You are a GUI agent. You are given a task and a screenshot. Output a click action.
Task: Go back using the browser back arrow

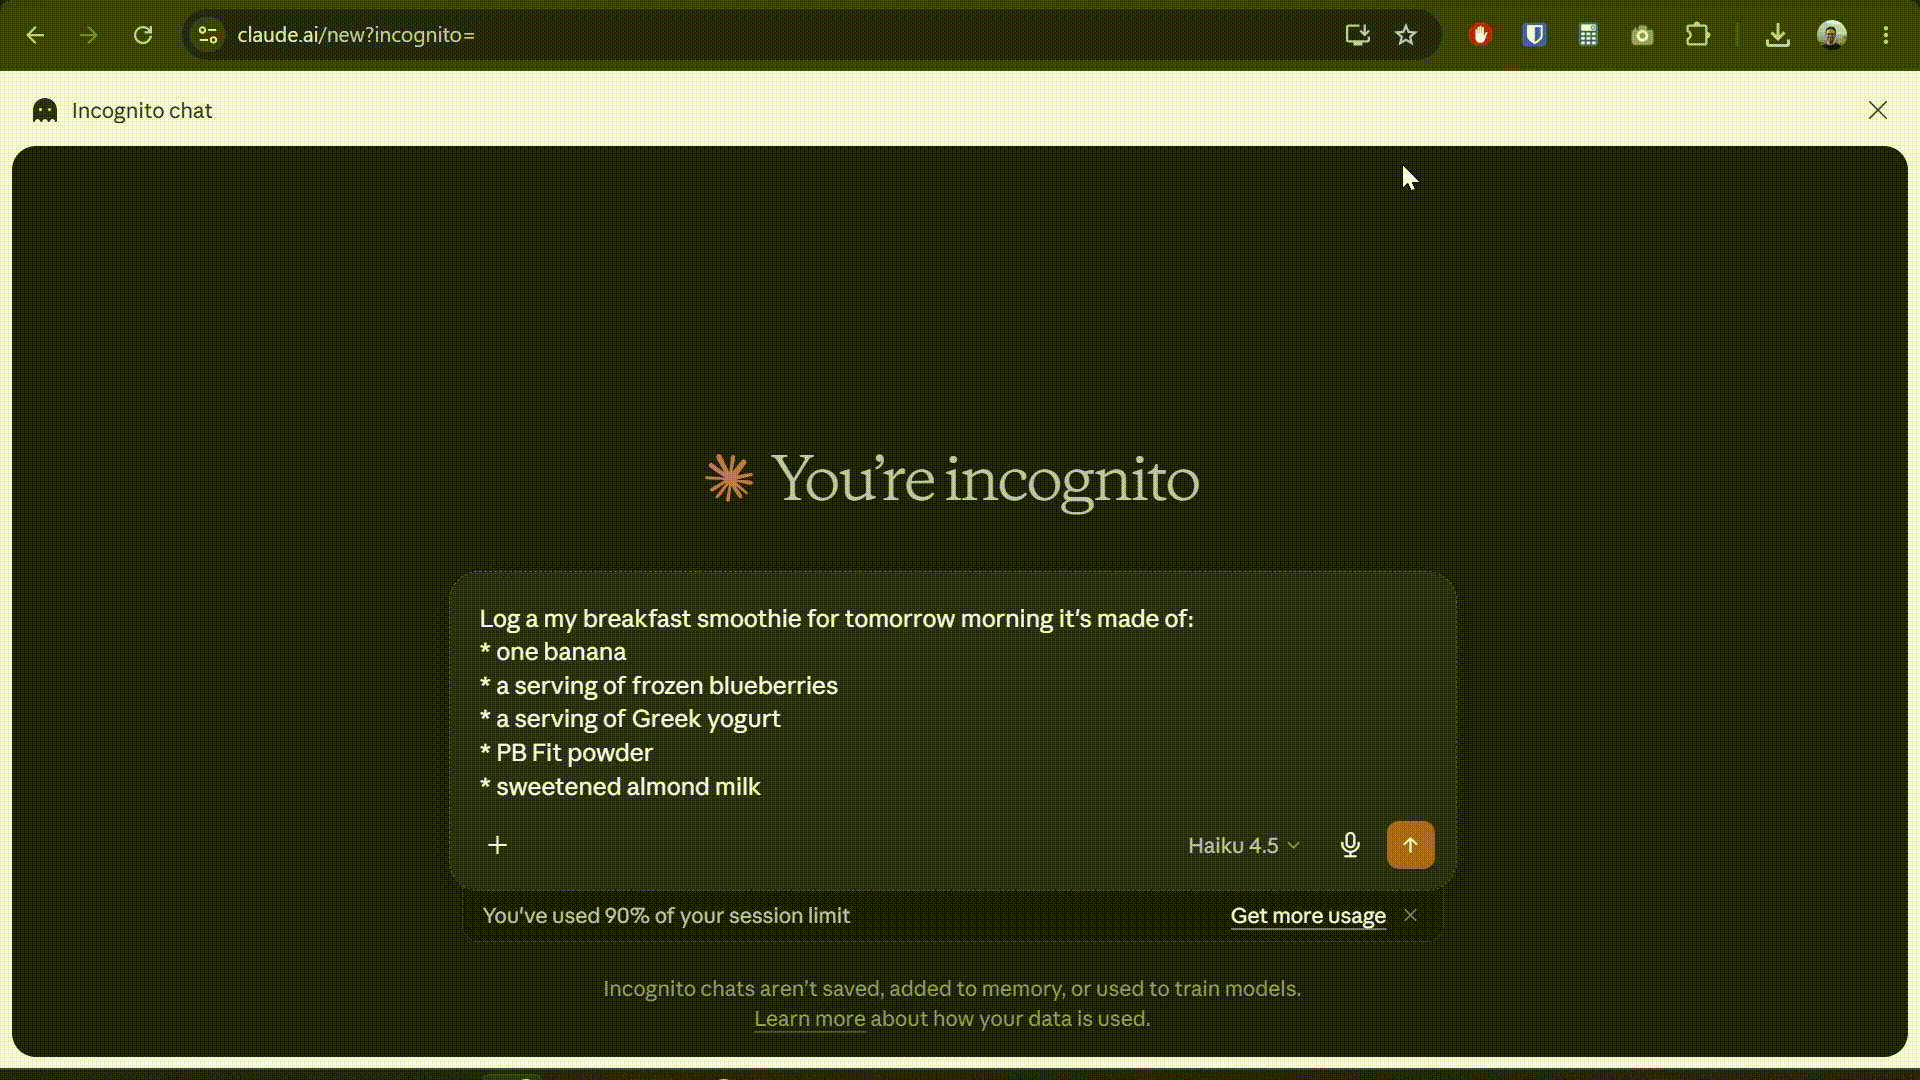pos(35,35)
